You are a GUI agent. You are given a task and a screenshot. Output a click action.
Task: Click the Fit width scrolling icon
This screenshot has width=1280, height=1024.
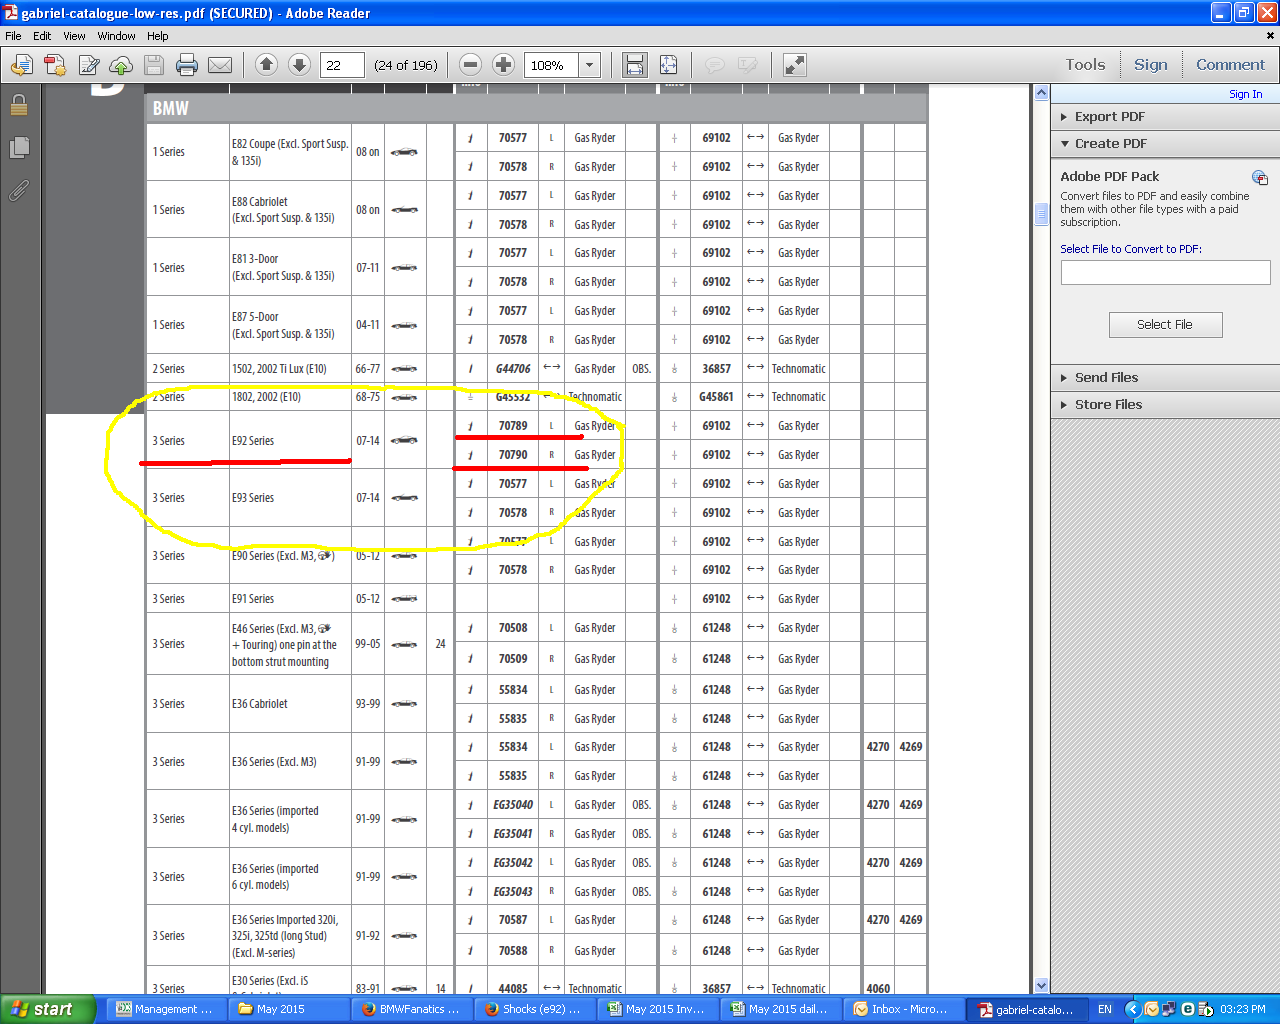tap(635, 65)
